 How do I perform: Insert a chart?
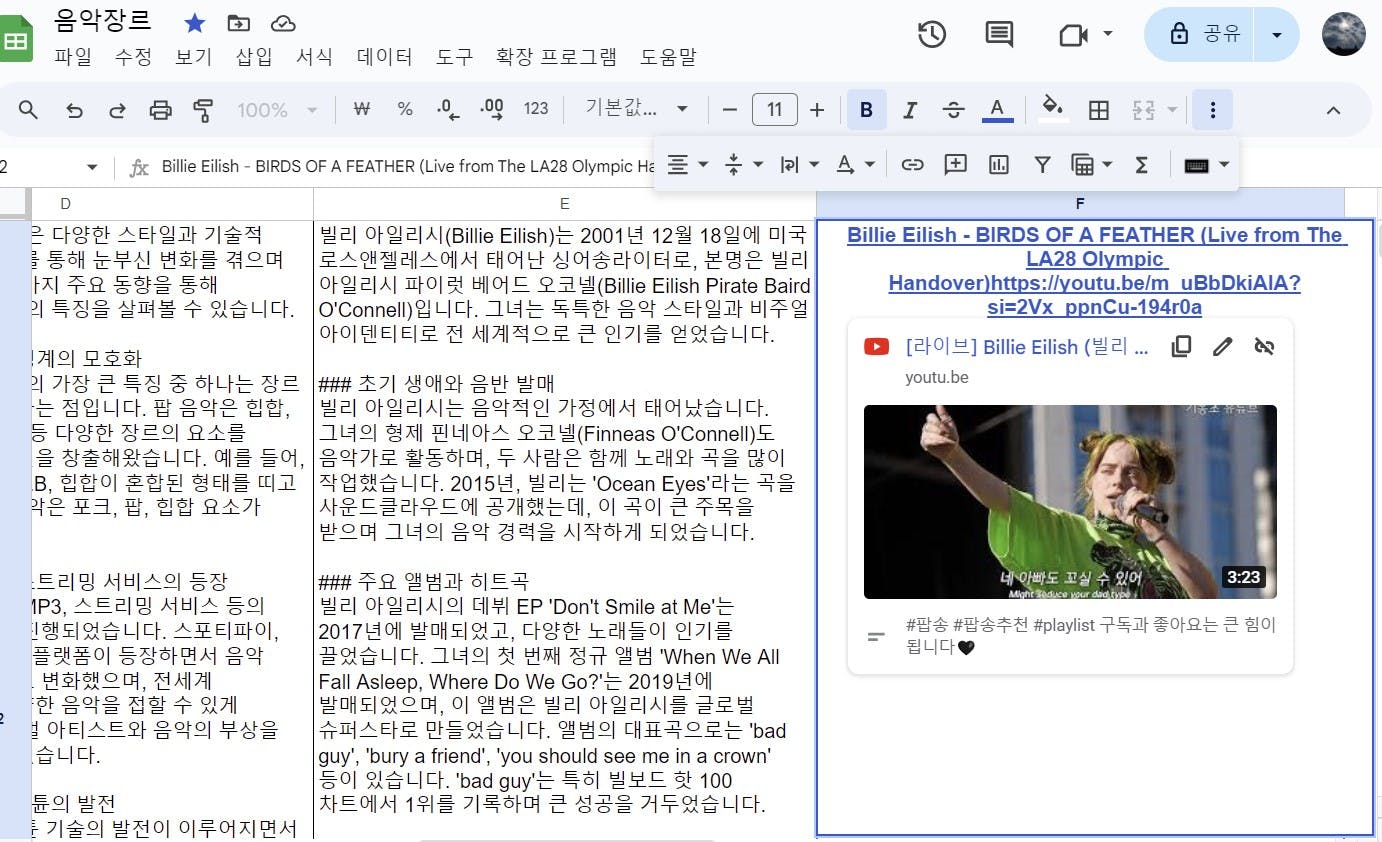point(999,165)
